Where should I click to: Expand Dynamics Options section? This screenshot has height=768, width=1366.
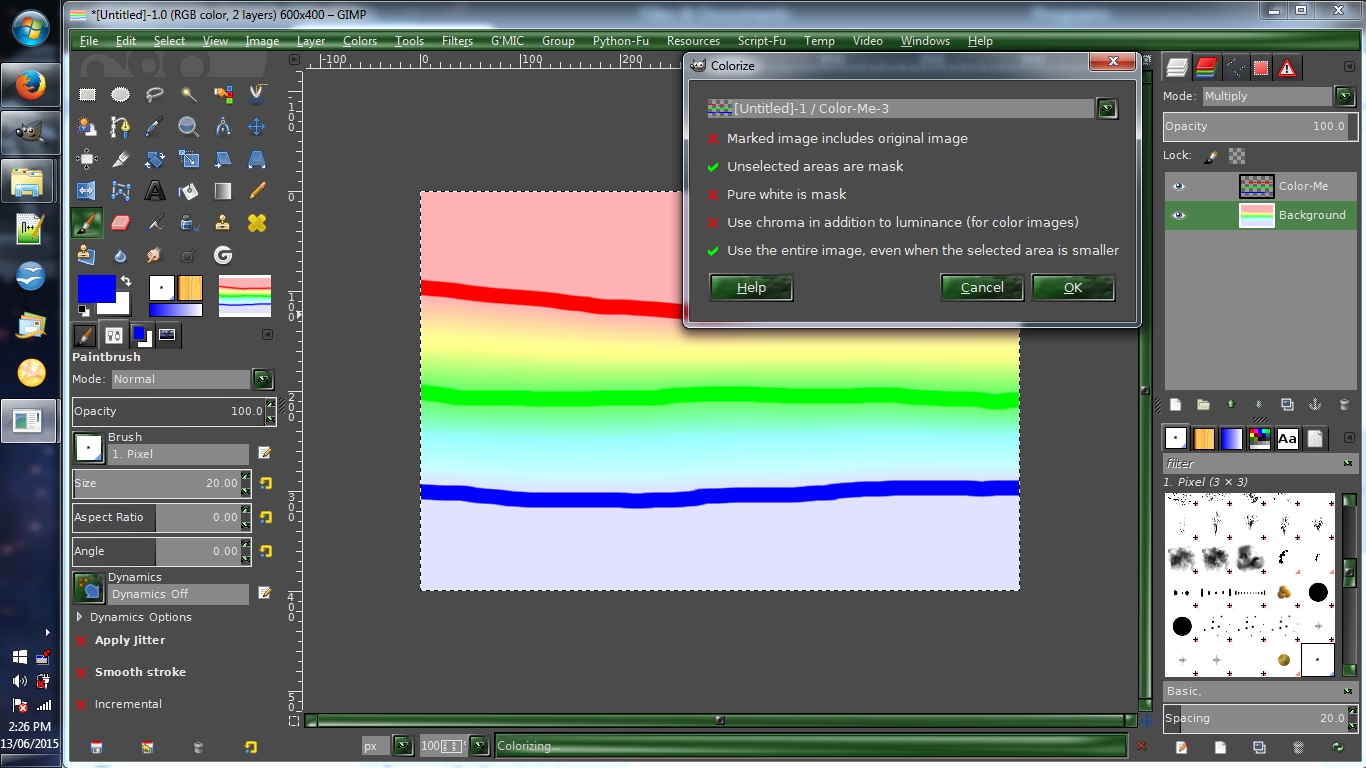80,617
